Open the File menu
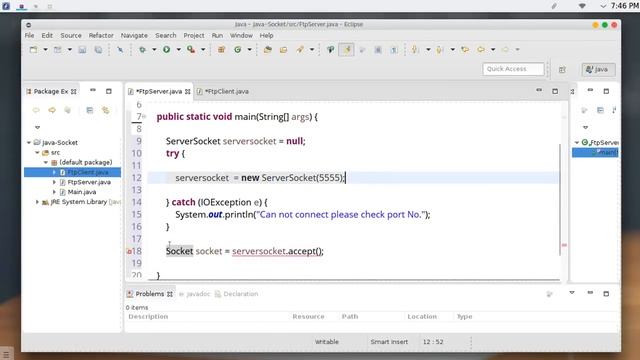The image size is (640, 360). click(29, 36)
